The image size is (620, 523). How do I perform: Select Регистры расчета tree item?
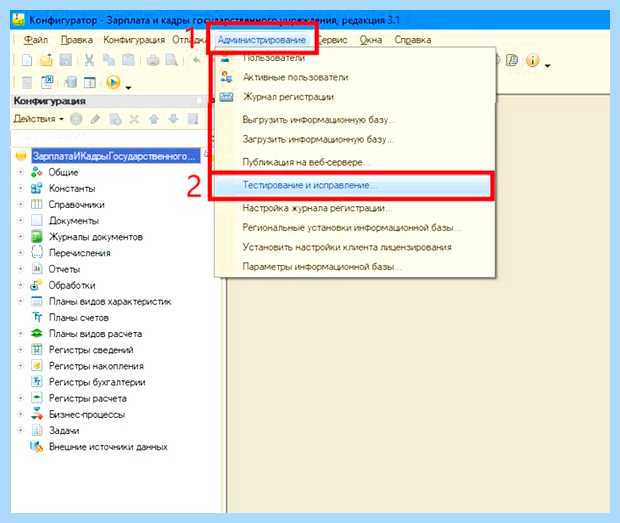[x=88, y=398]
